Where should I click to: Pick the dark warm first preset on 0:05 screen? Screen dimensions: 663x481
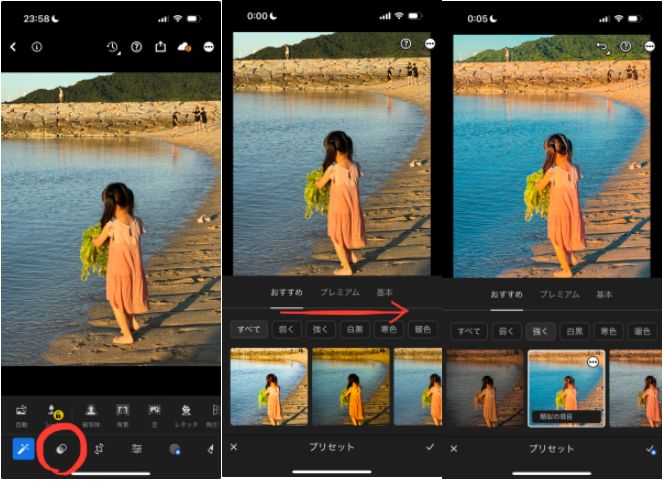485,388
